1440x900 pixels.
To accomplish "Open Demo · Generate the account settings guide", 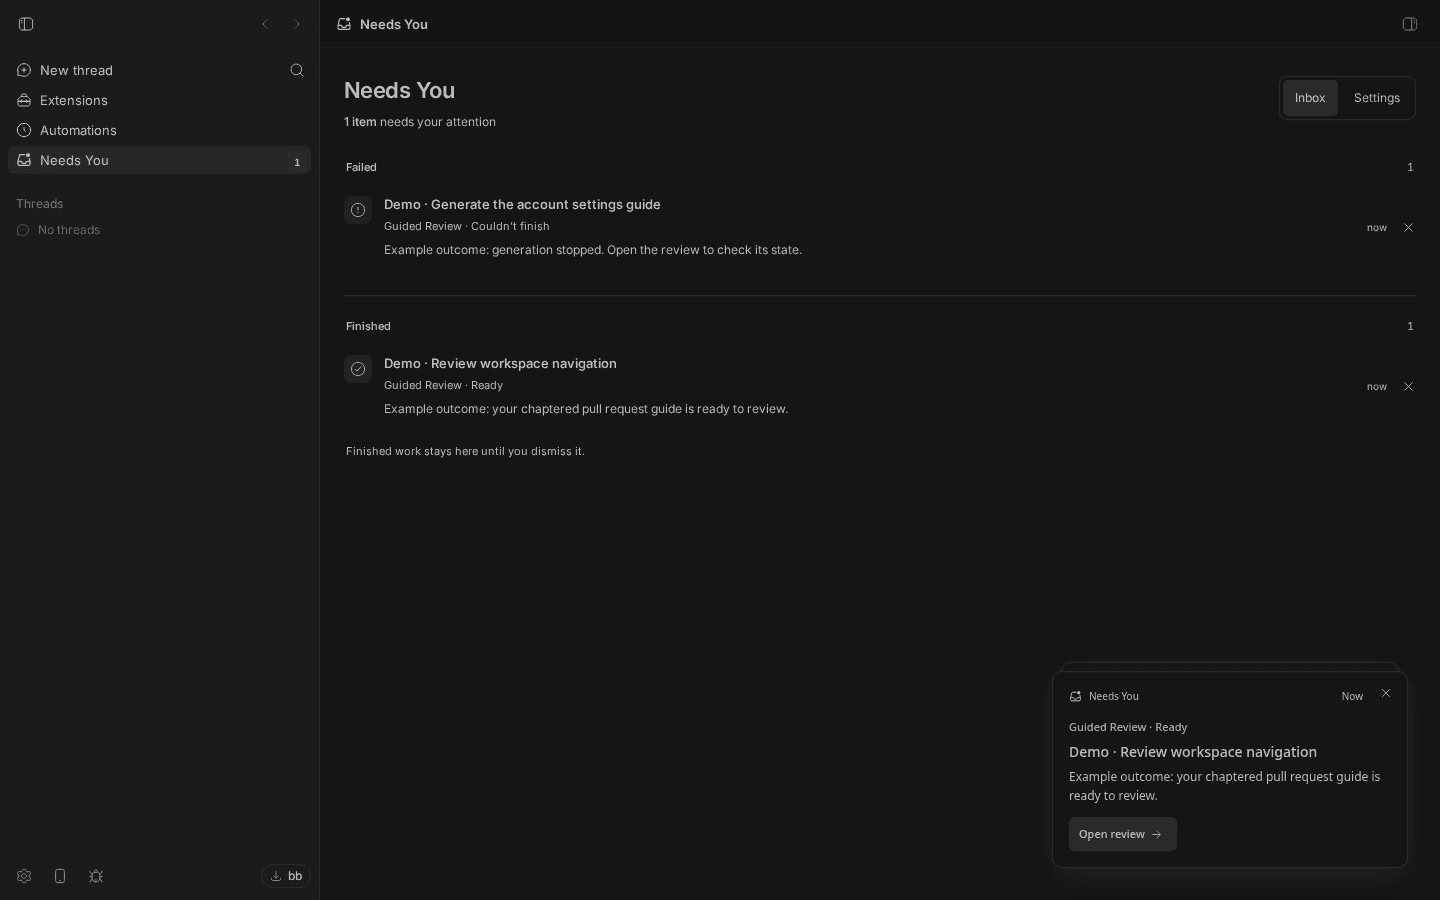I will [522, 204].
